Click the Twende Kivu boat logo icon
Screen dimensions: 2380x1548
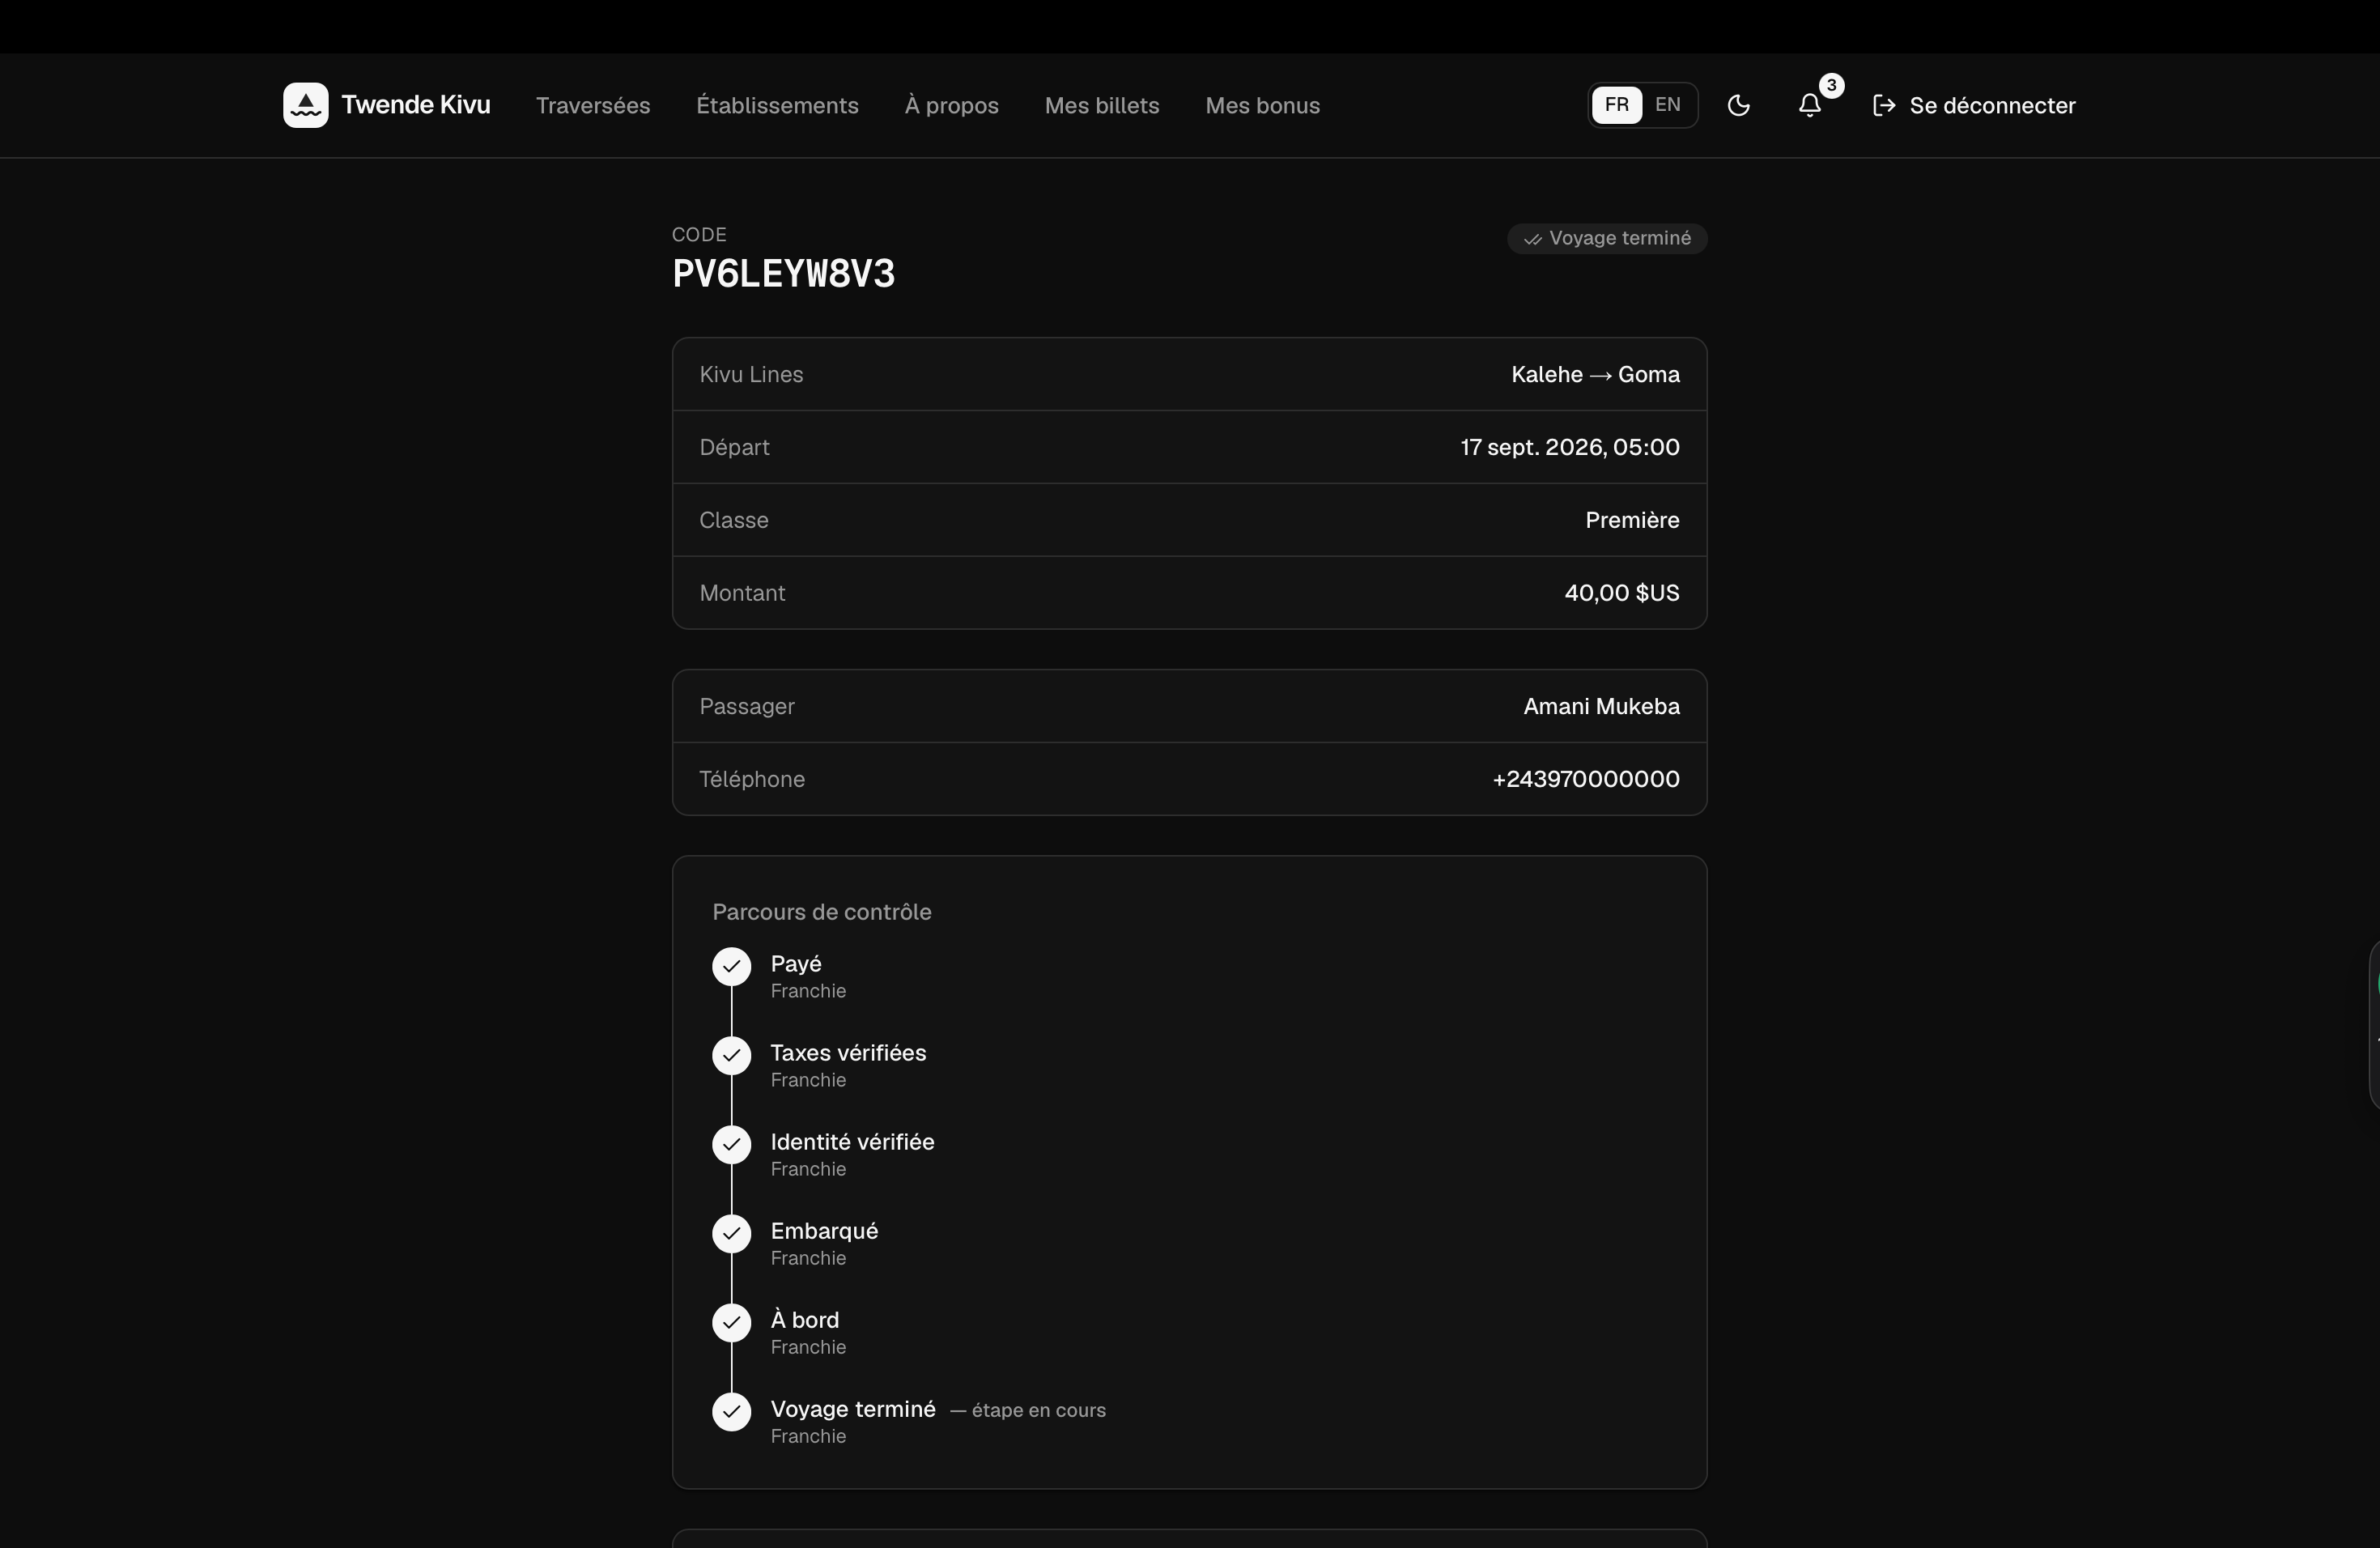click(305, 105)
